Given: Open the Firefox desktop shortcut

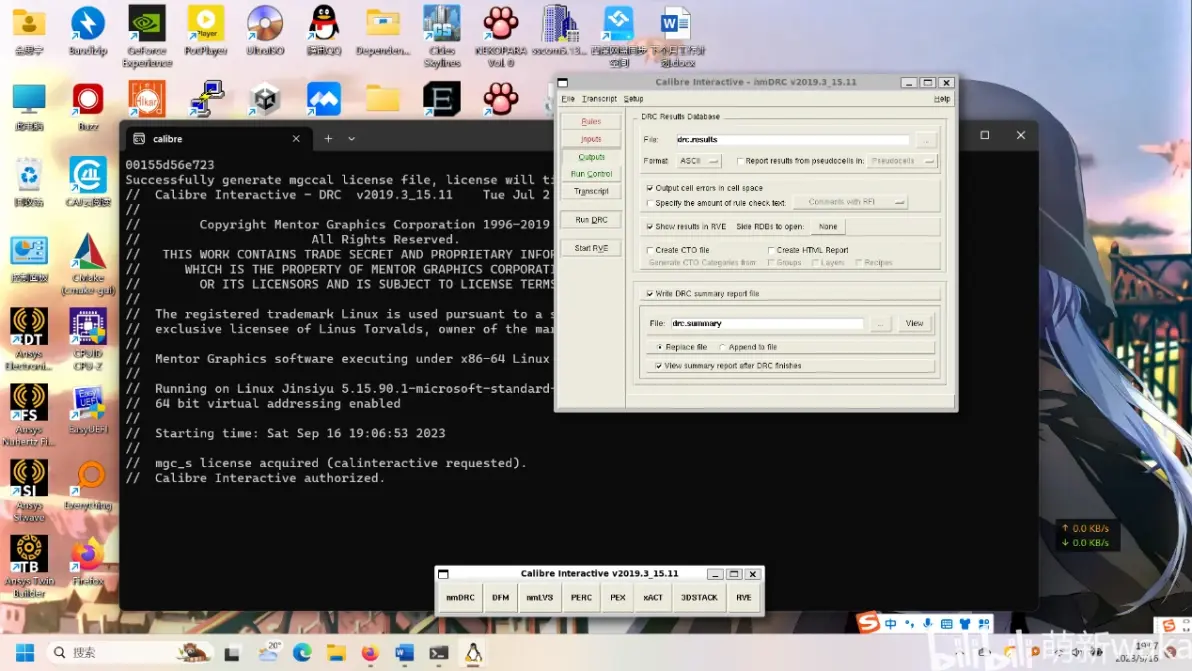Looking at the screenshot, I should tap(87, 562).
